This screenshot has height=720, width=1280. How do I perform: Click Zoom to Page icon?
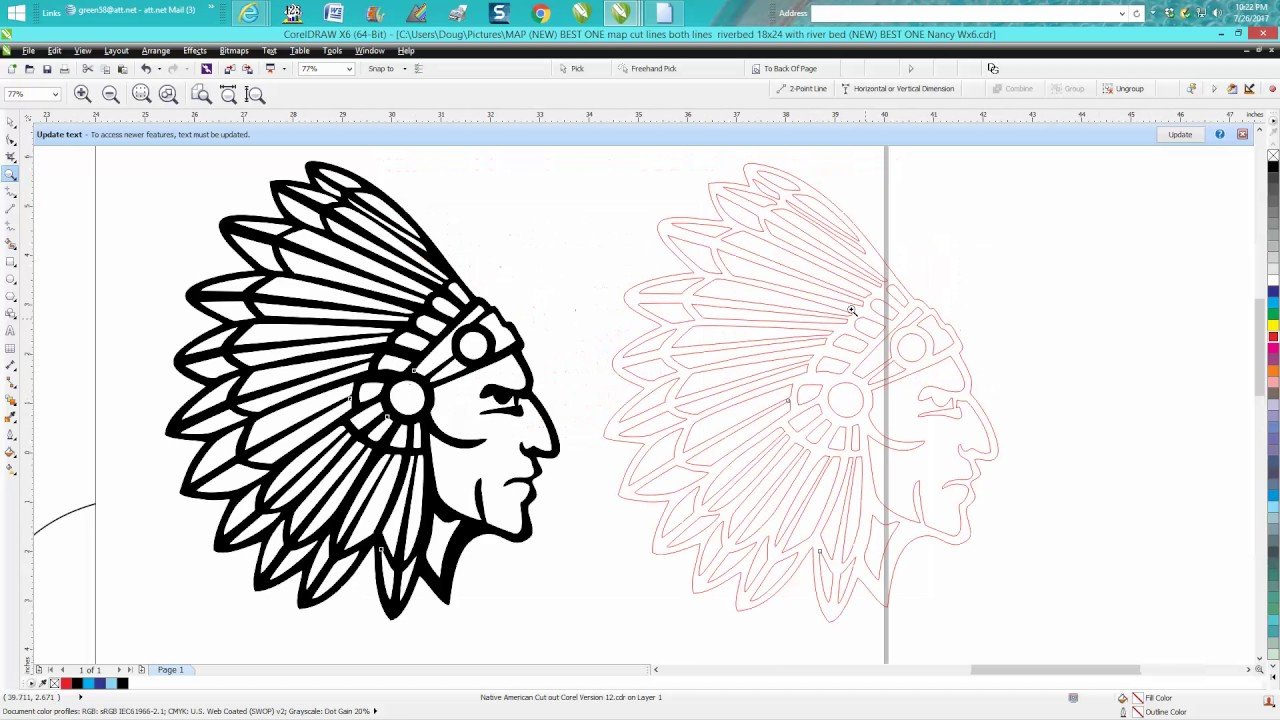[x=201, y=94]
